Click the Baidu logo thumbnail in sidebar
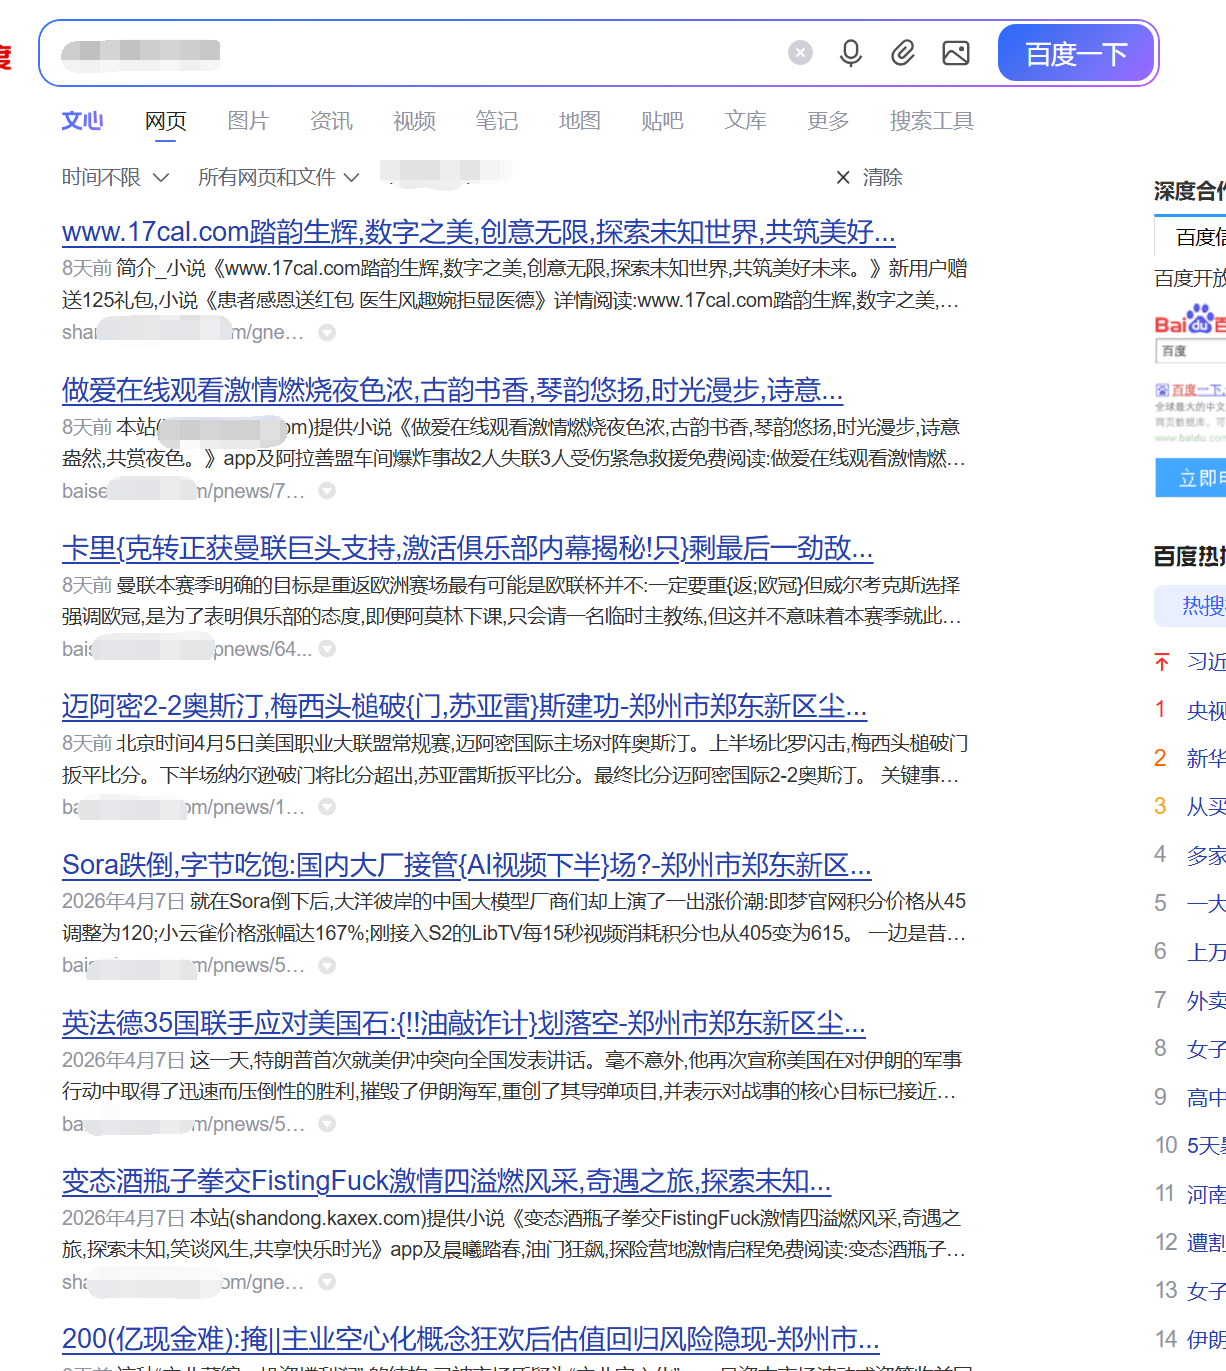 click(x=1190, y=372)
